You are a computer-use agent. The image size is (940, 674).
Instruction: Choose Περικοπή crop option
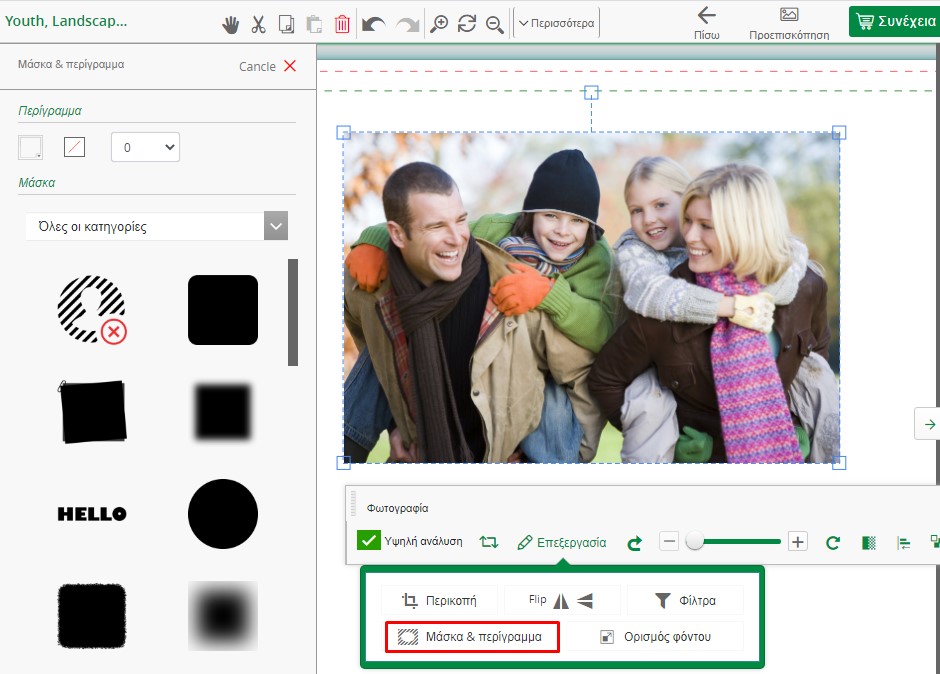pyautogui.click(x=439, y=601)
